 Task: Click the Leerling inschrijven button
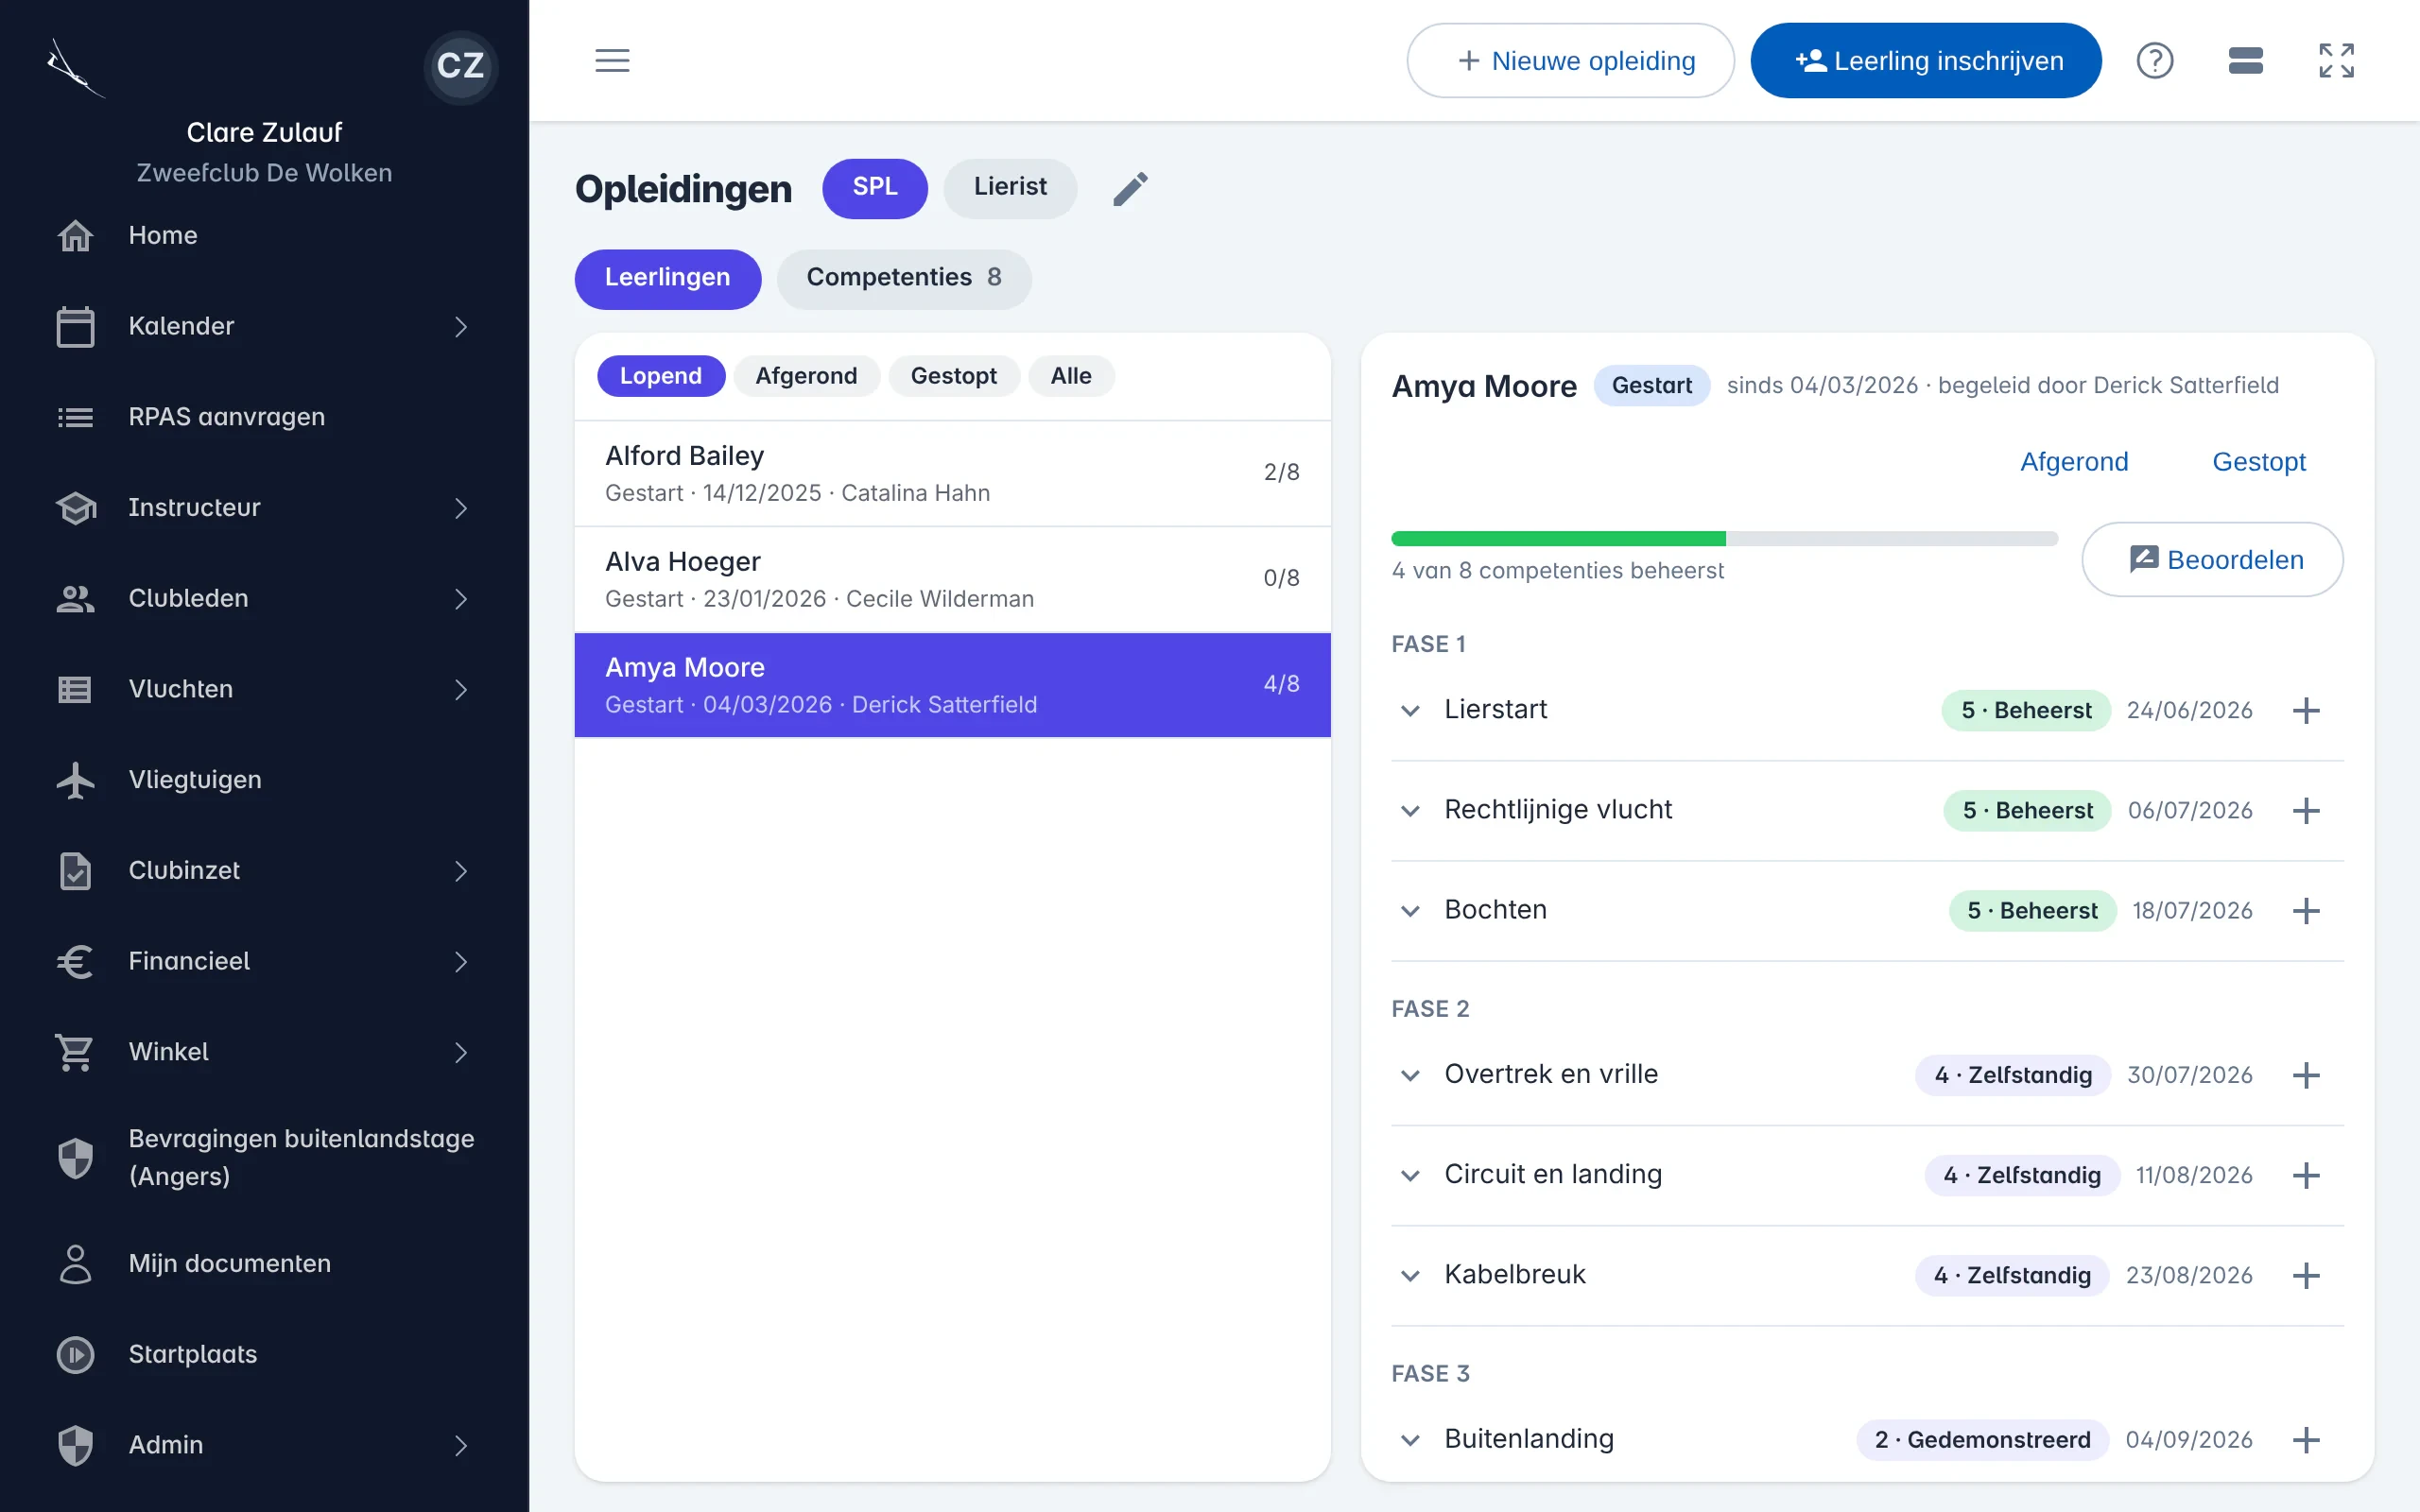click(x=1925, y=61)
